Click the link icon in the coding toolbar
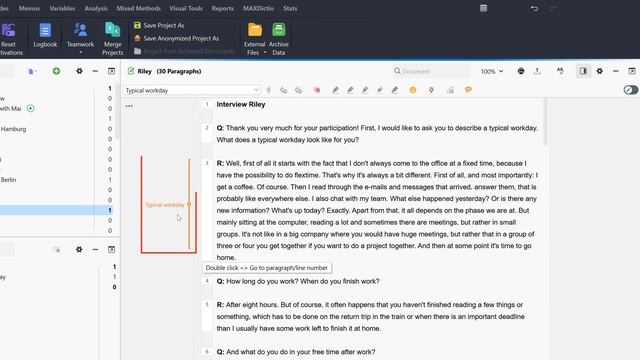The height and width of the screenshot is (360, 640). [450, 90]
